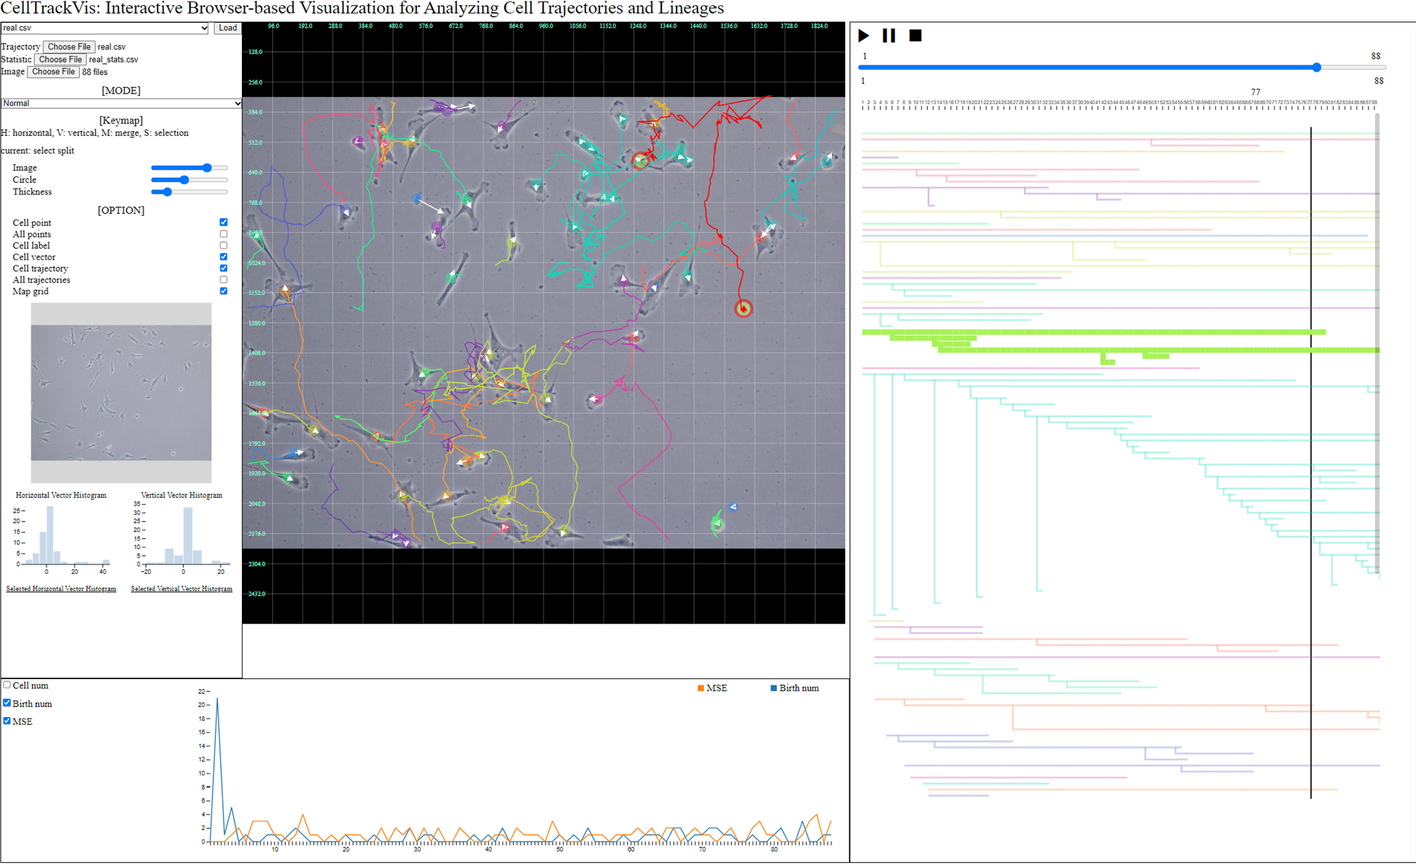The width and height of the screenshot is (1416, 865).
Task: Click the Horizontal Vector Histogram chart
Action: [x=62, y=535]
